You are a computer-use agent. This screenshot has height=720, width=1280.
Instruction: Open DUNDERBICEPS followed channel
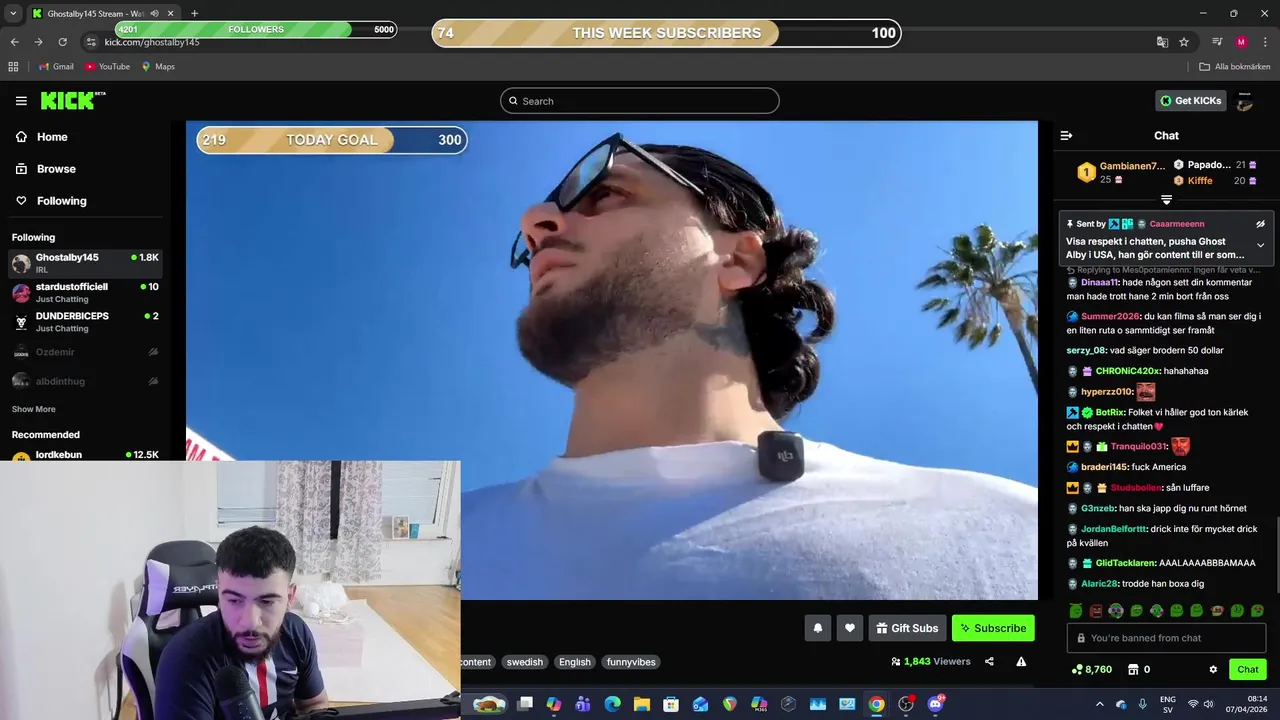pos(85,322)
